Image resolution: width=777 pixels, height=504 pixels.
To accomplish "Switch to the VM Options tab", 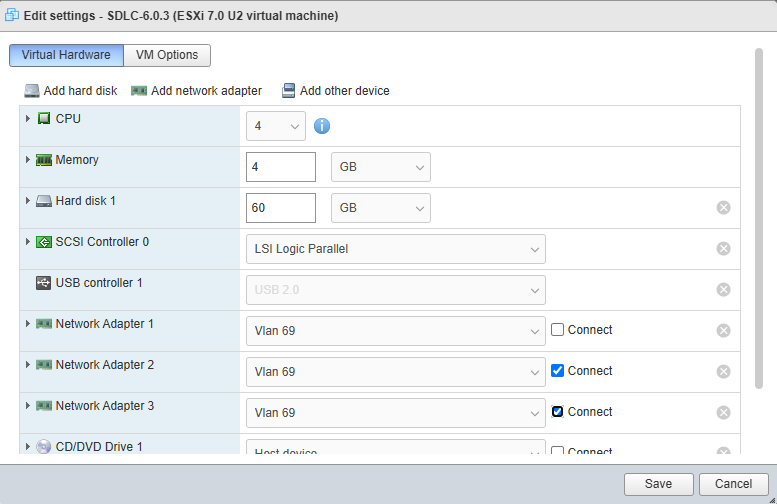I will point(167,56).
